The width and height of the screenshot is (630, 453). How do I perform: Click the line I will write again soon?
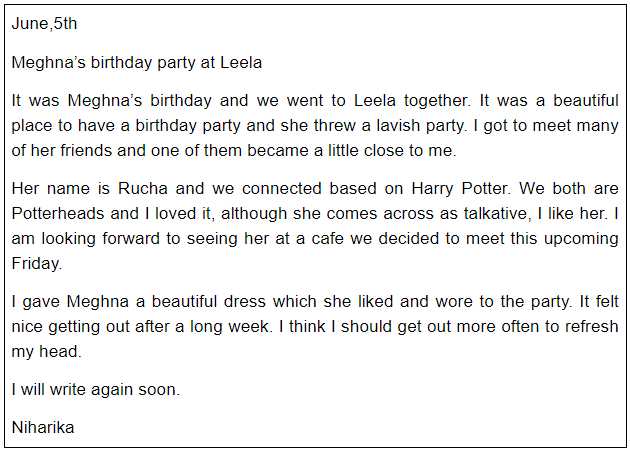(x=96, y=390)
